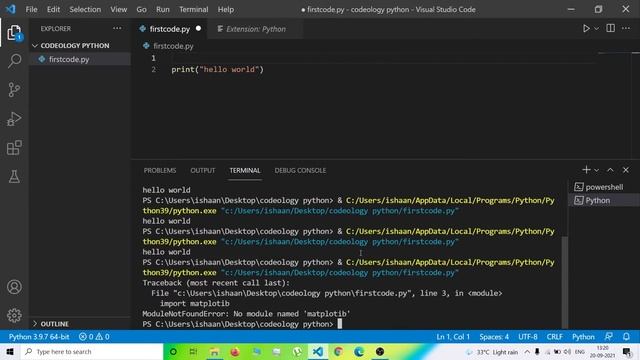Open Run and Debug view icon
The image size is (640, 360).
click(x=14, y=119)
